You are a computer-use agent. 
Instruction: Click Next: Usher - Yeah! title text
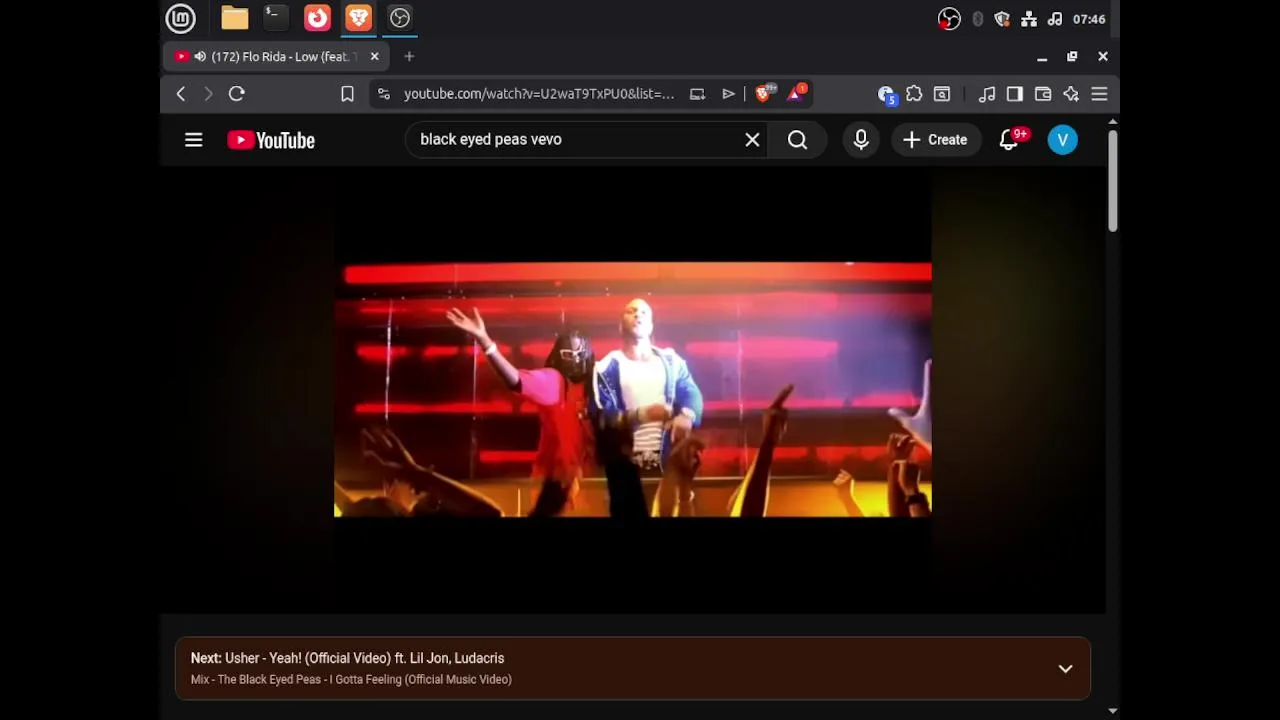point(347,658)
